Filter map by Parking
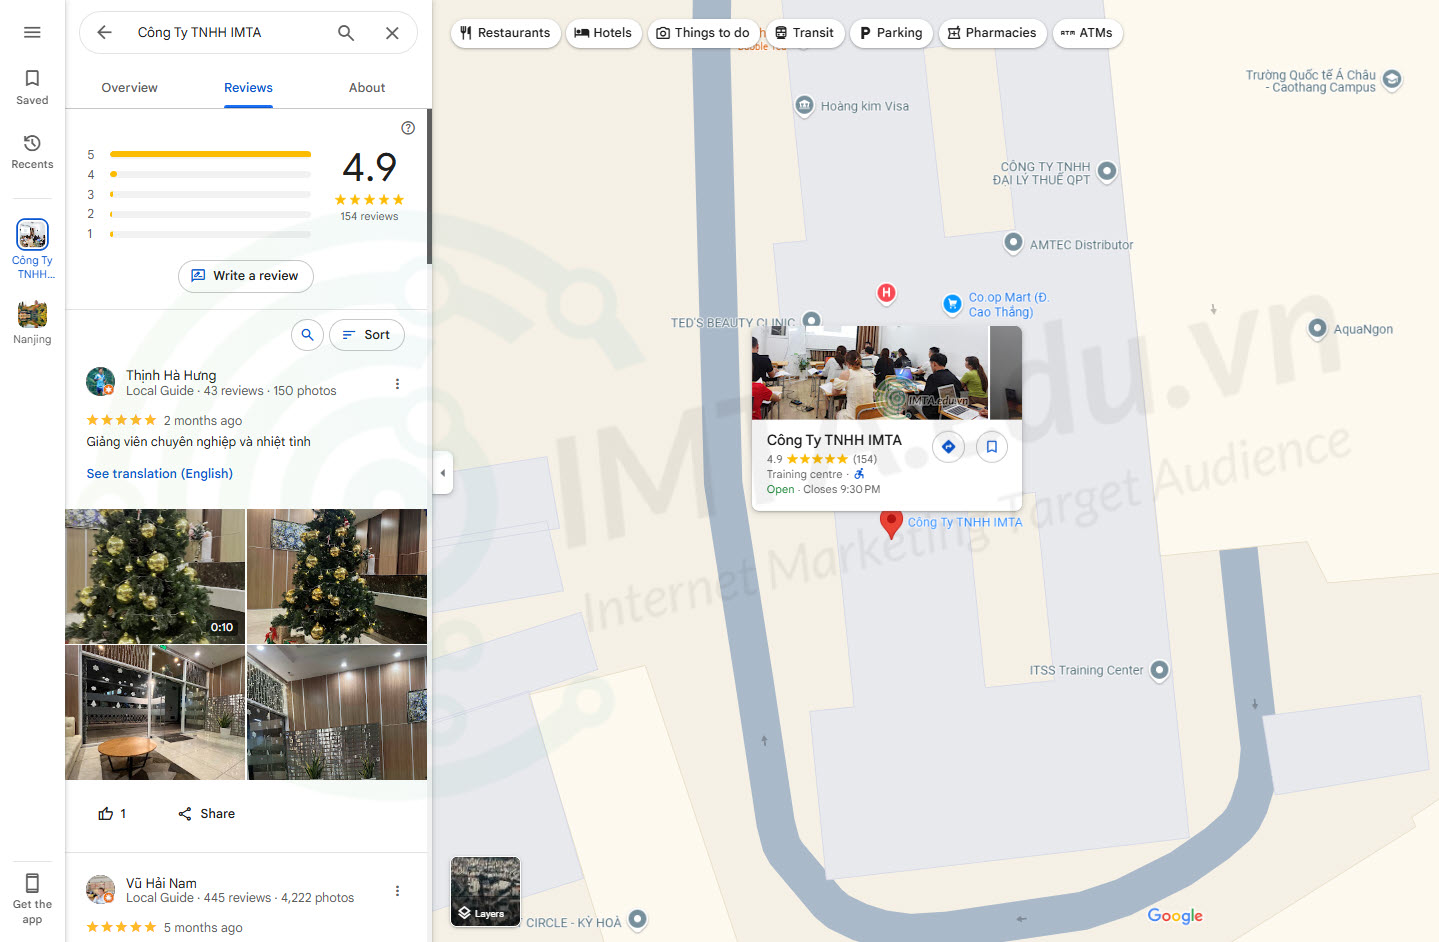Viewport: 1439px width, 942px height. pyautogui.click(x=891, y=33)
